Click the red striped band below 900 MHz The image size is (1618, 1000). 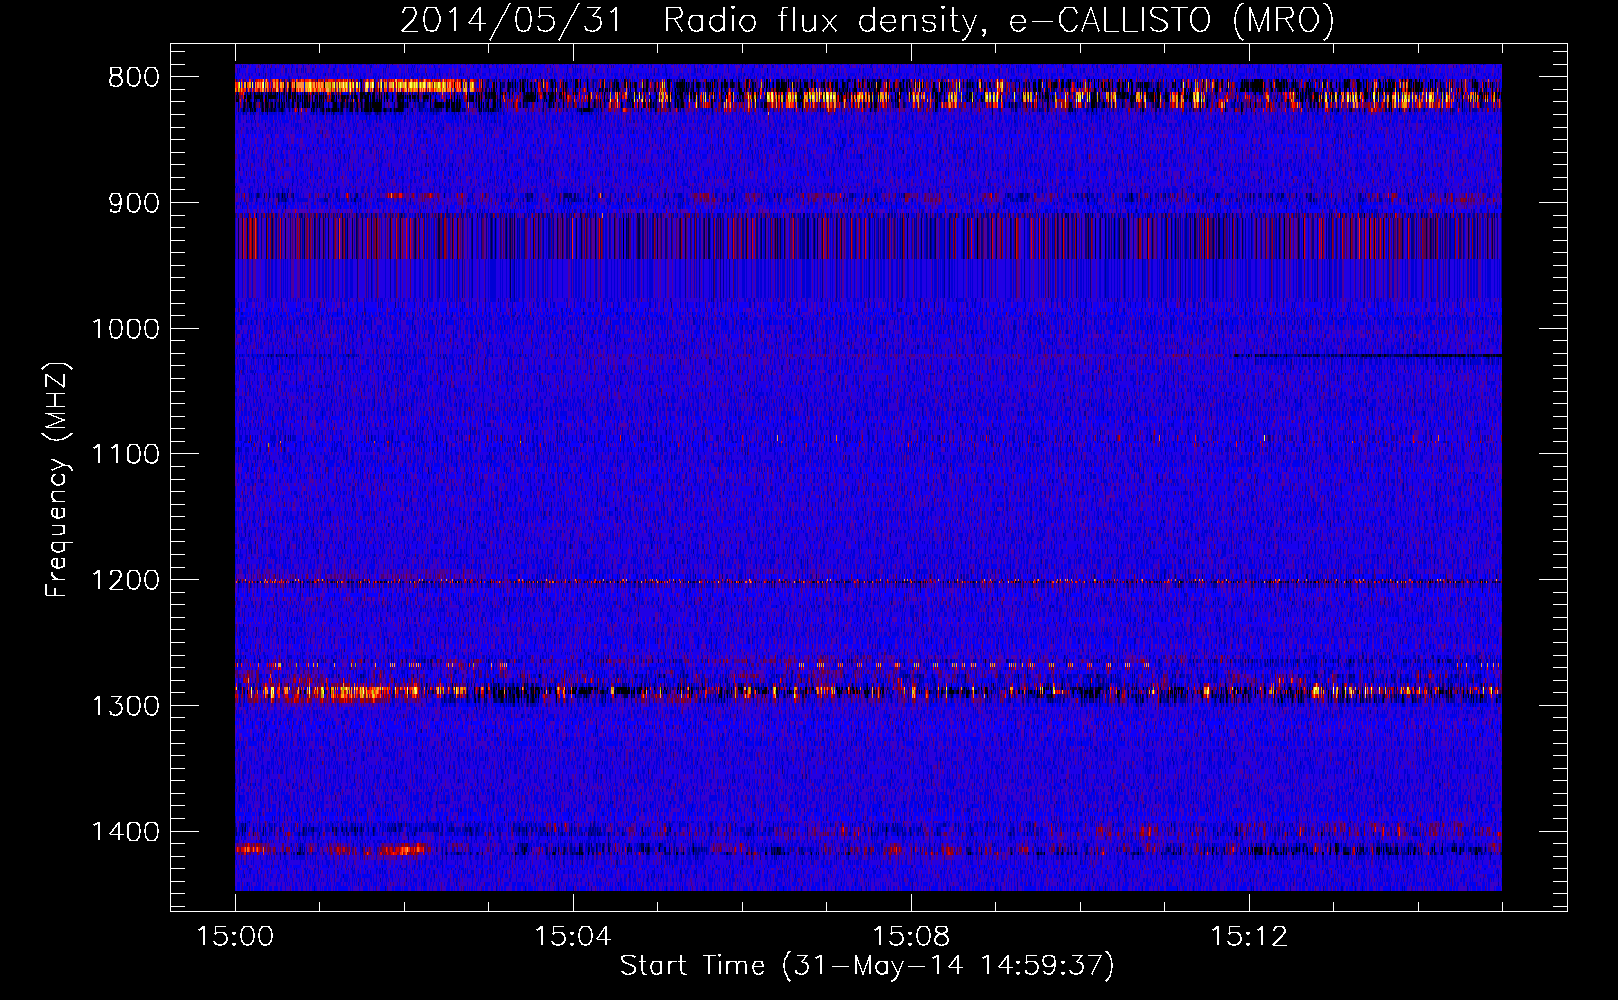click(868, 237)
